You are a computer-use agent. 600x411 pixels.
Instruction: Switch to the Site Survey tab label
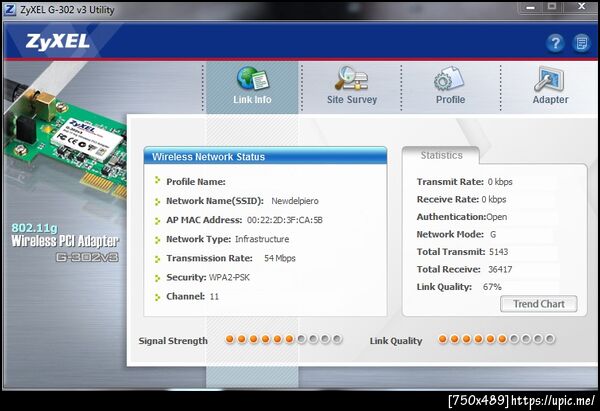click(x=352, y=99)
